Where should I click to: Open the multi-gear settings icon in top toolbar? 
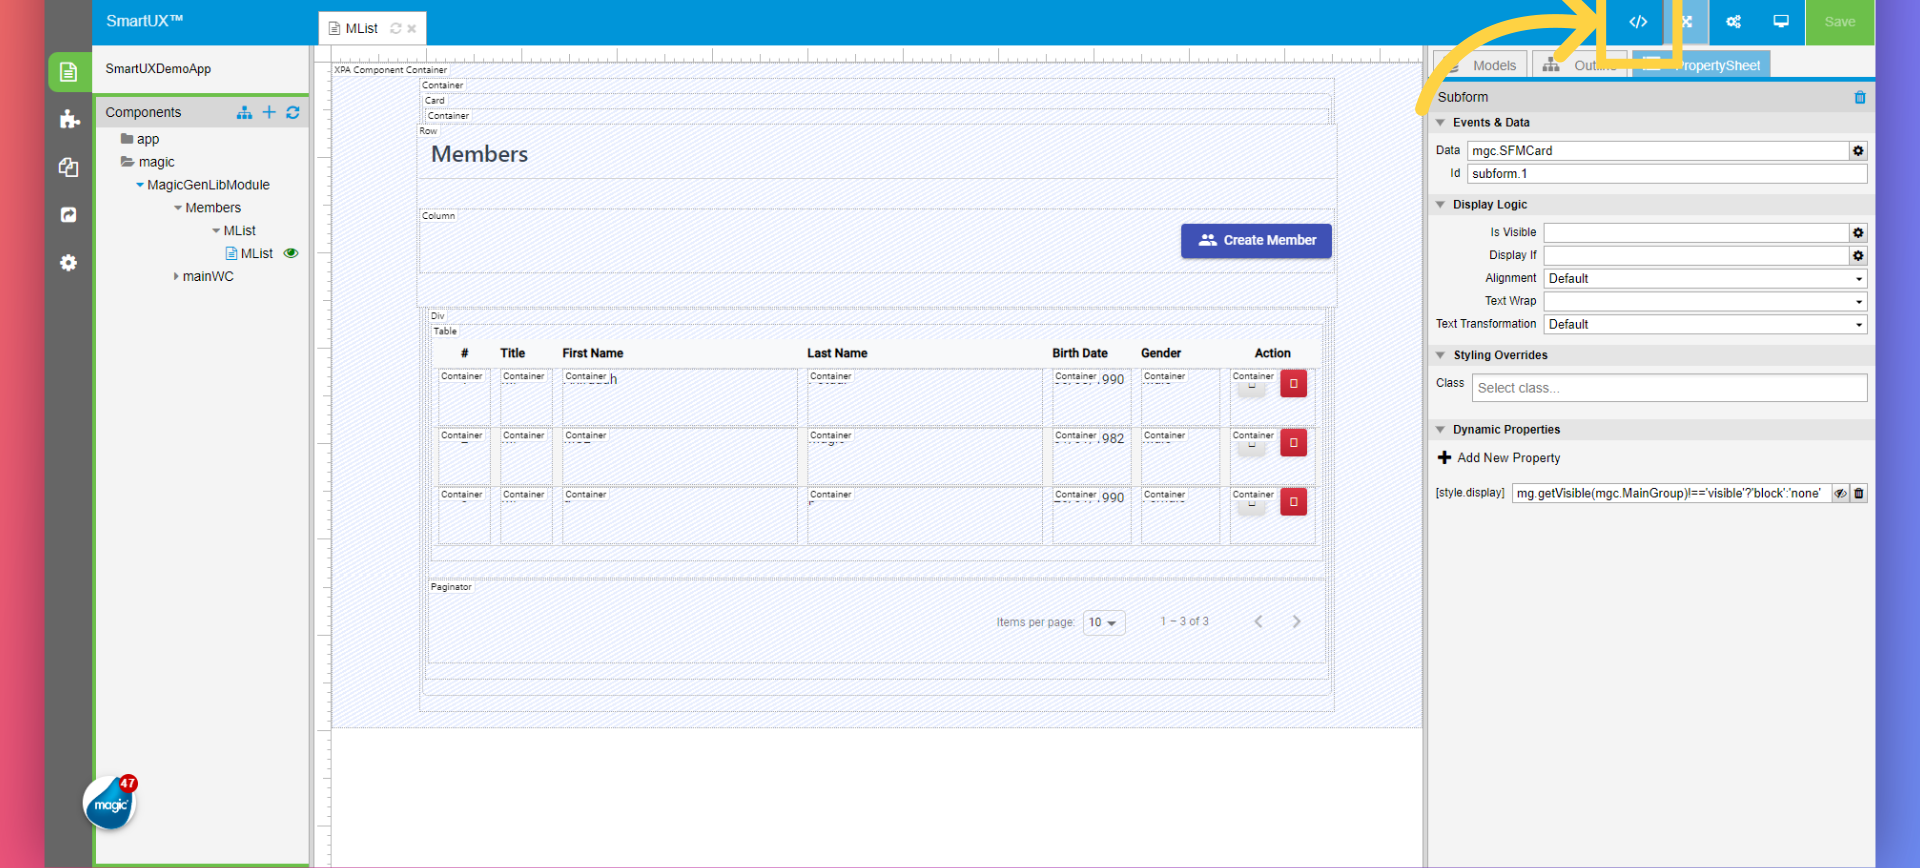(1733, 22)
